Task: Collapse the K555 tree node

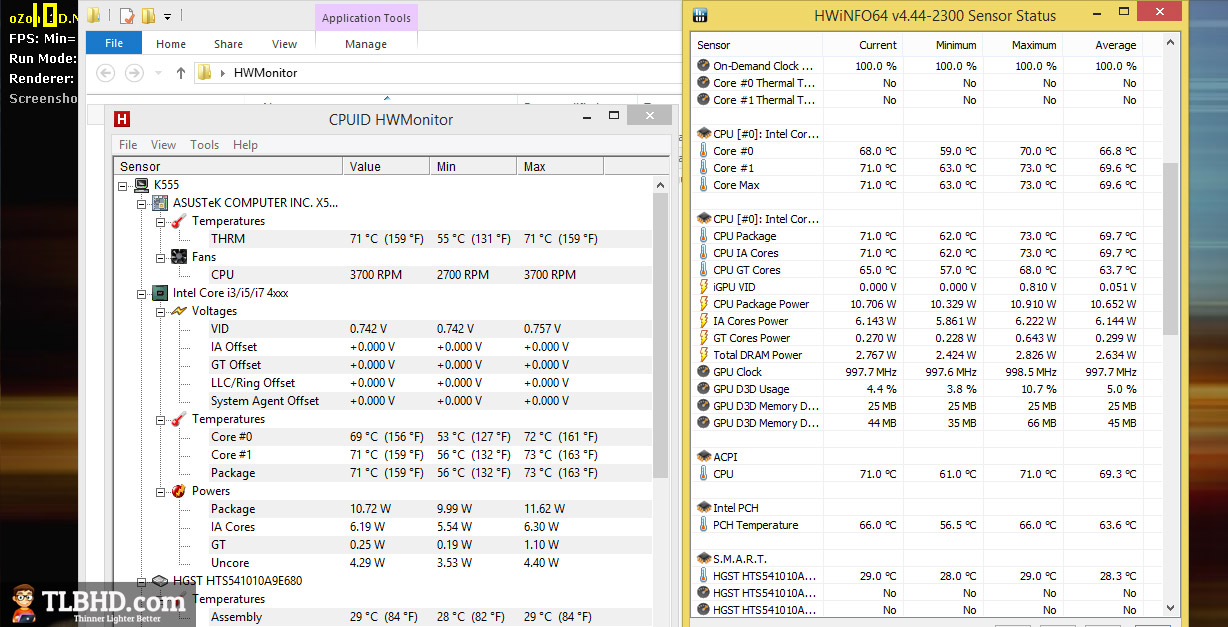Action: coord(123,185)
